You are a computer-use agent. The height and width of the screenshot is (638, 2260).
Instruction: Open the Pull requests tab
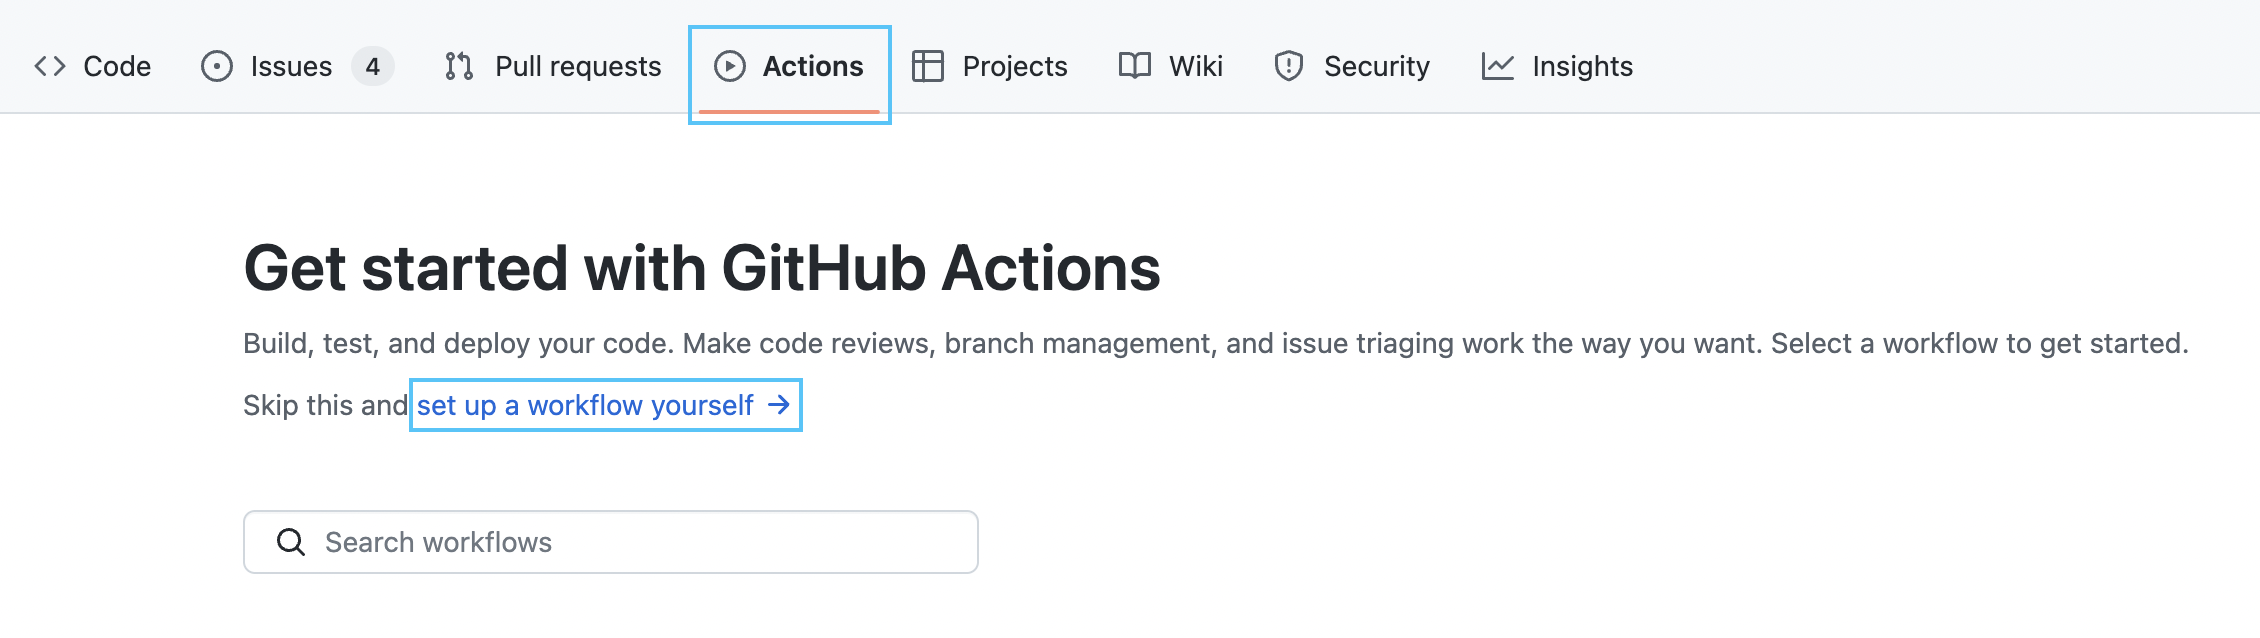pyautogui.click(x=553, y=66)
